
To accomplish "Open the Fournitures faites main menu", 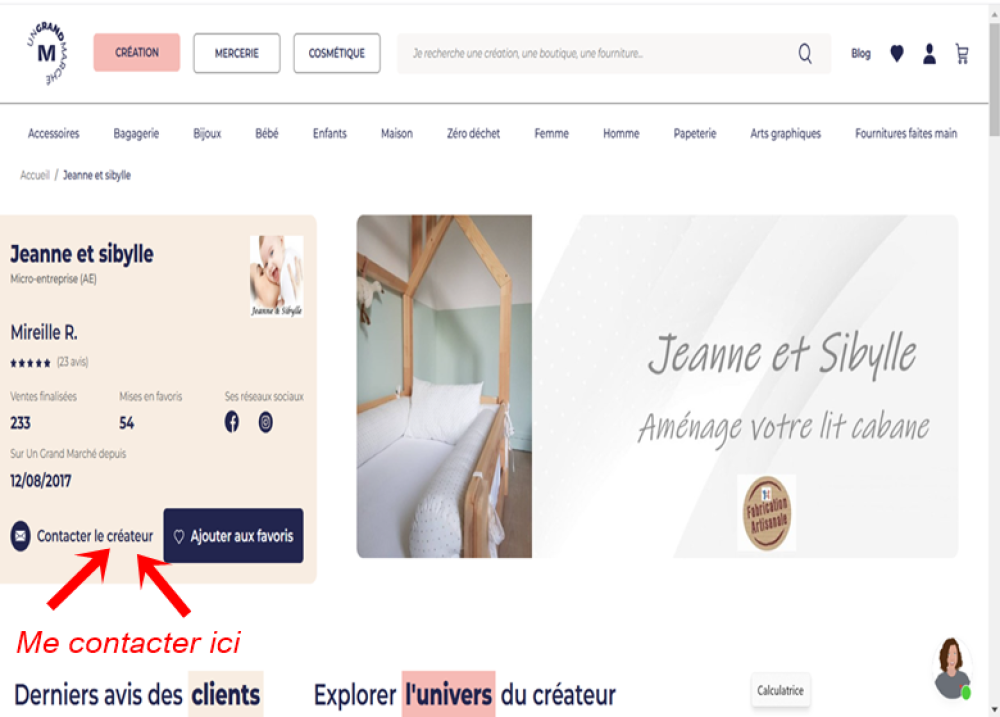I will coord(906,133).
